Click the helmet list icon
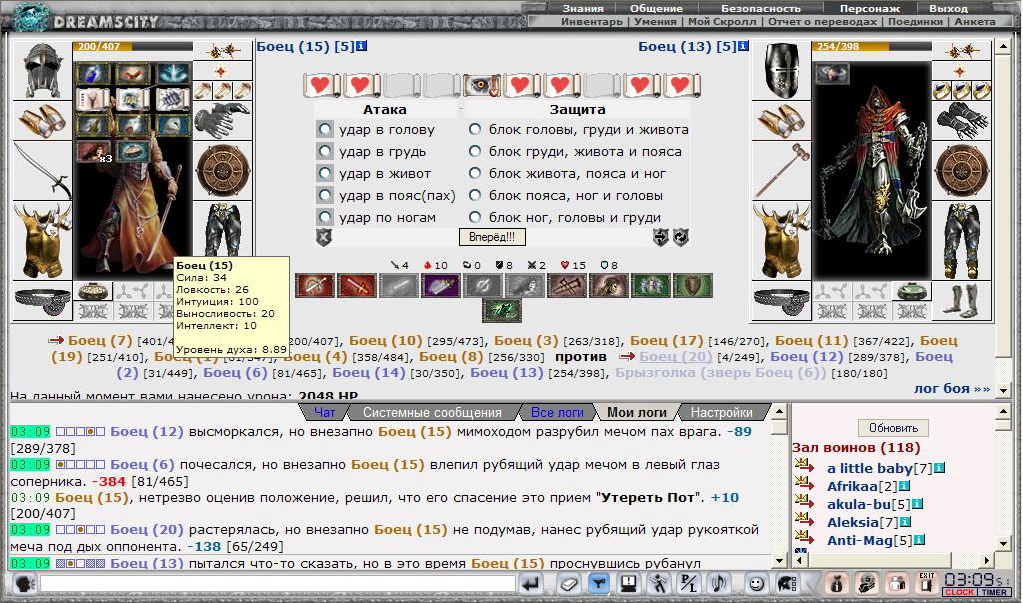1023x603 pixels. point(787,583)
